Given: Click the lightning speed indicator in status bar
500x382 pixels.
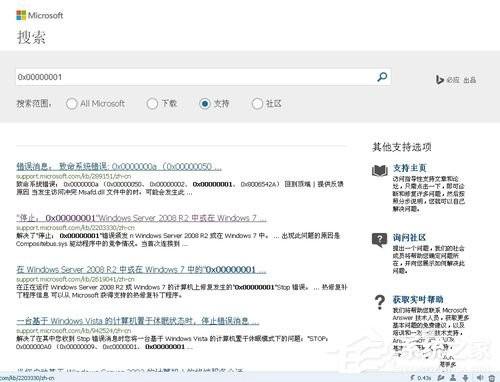Looking at the screenshot, I should click(420, 378).
